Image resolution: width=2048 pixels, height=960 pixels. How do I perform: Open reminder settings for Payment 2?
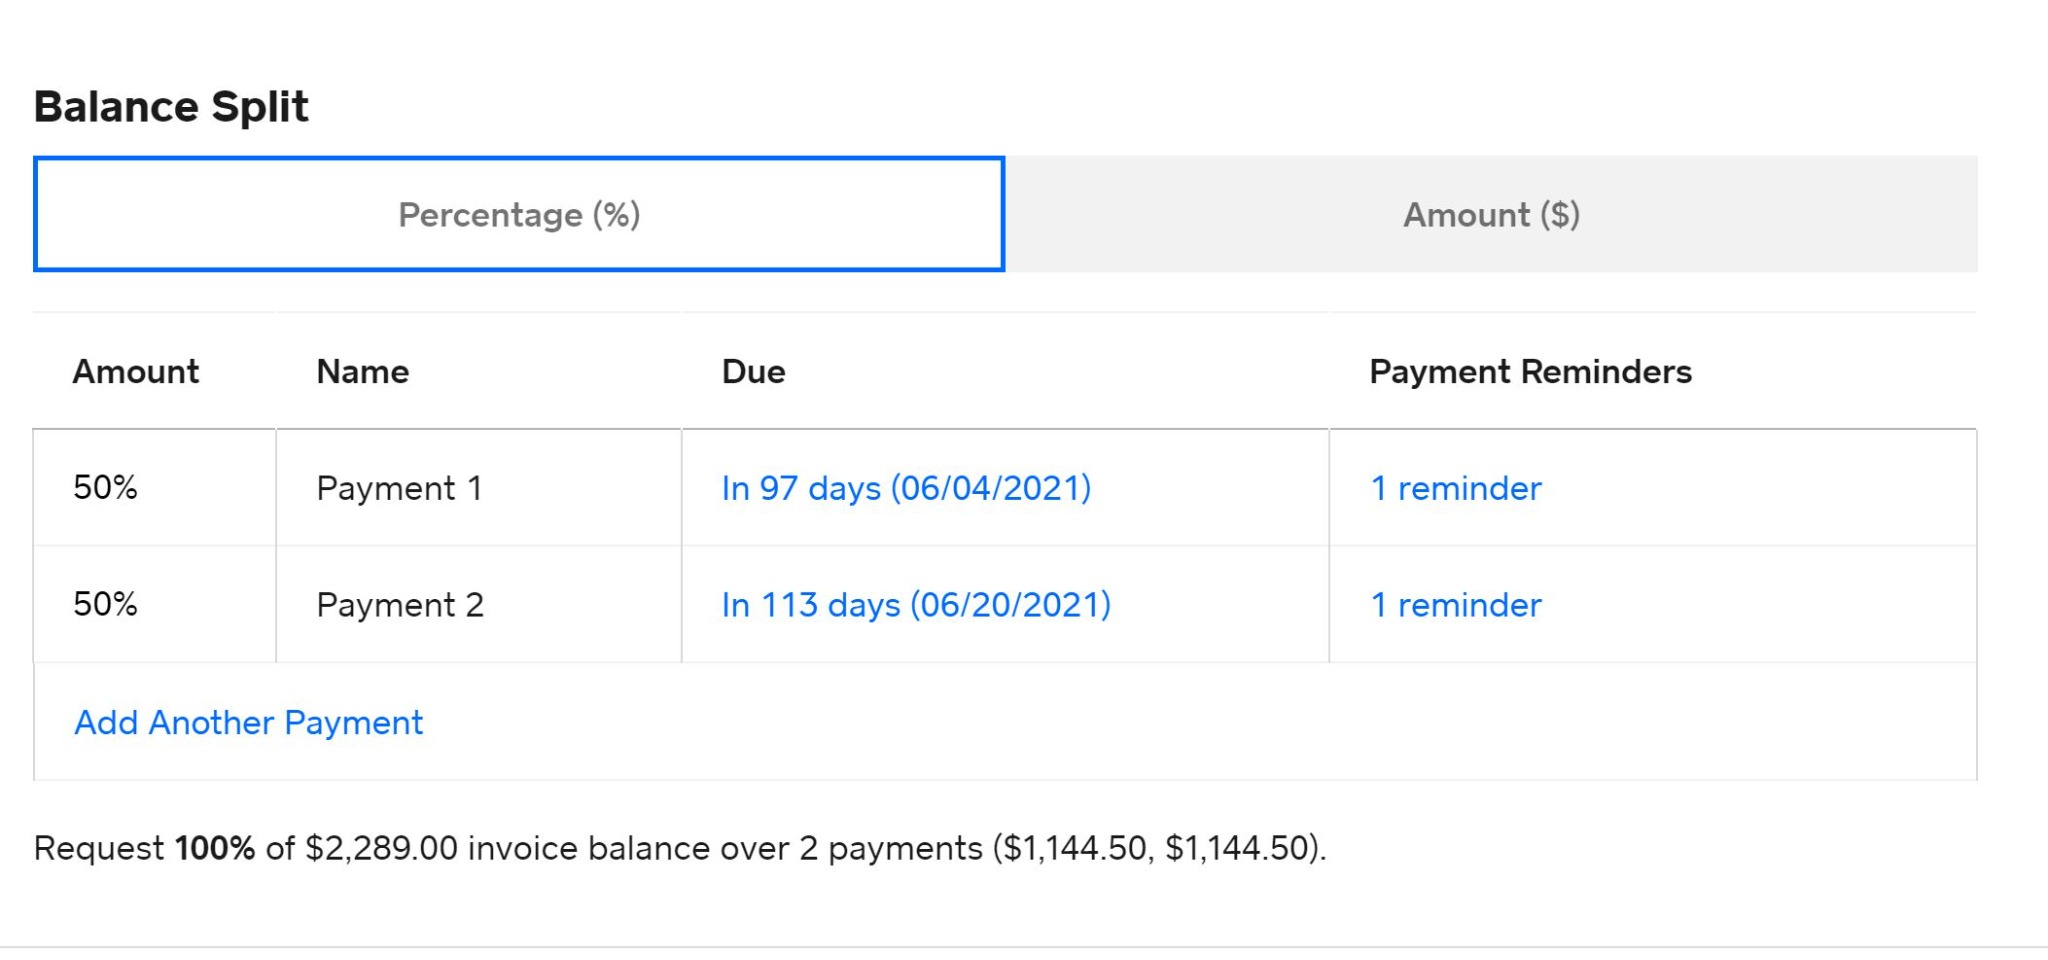pos(1456,604)
